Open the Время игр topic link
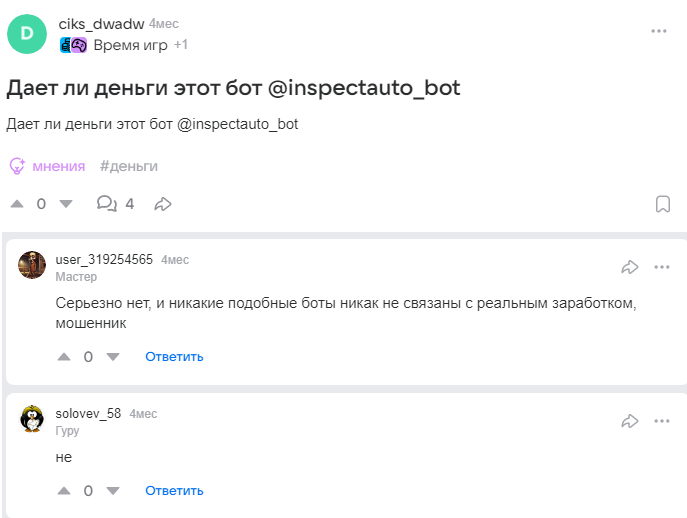The width and height of the screenshot is (687, 518). click(x=129, y=45)
